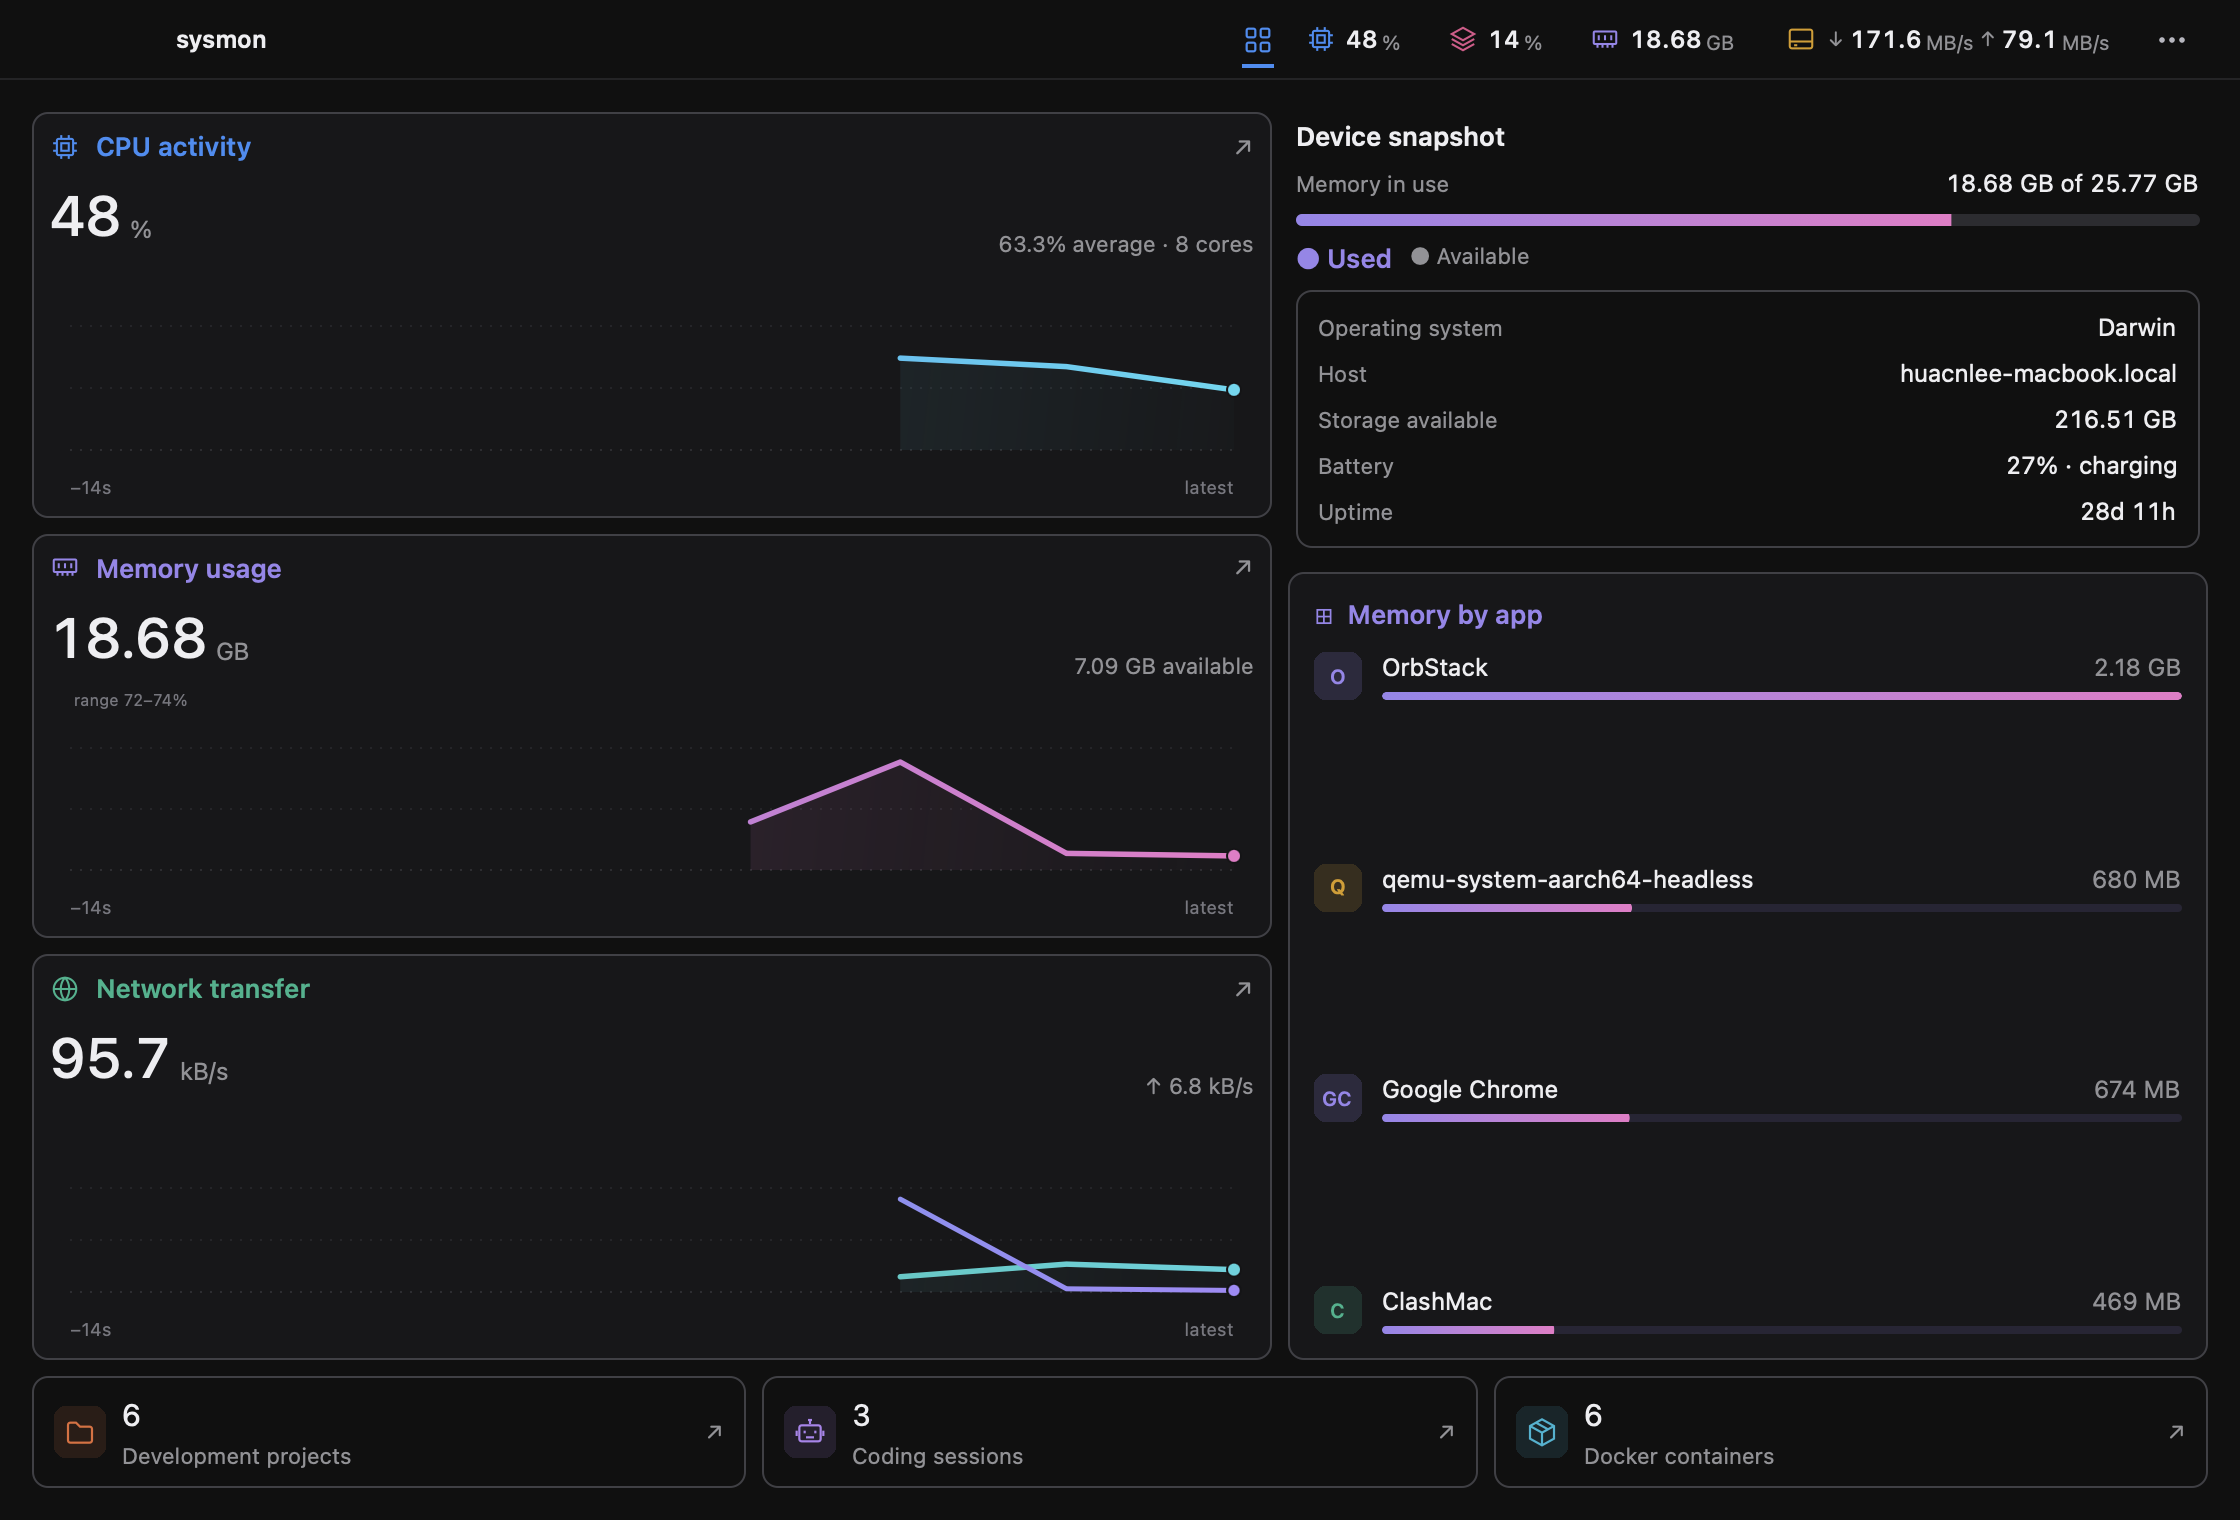Click the sysmon title
Image resolution: width=2240 pixels, height=1520 pixels.
click(221, 40)
